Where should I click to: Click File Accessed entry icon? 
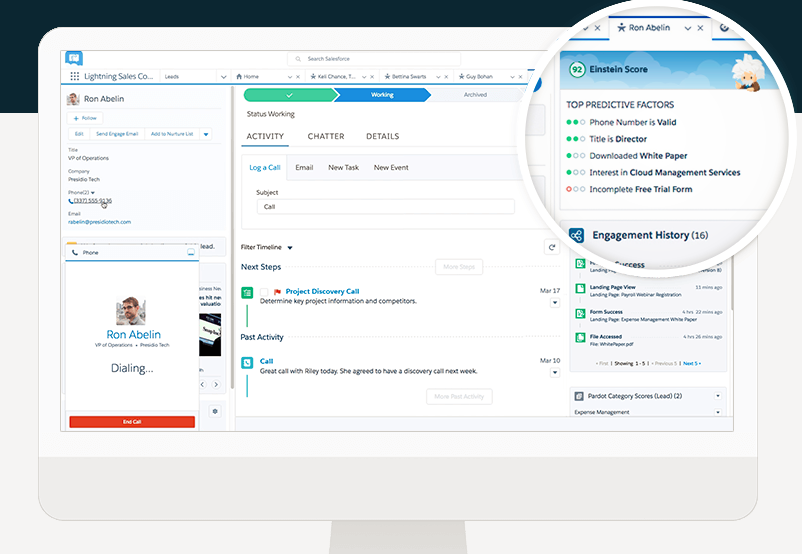581,338
